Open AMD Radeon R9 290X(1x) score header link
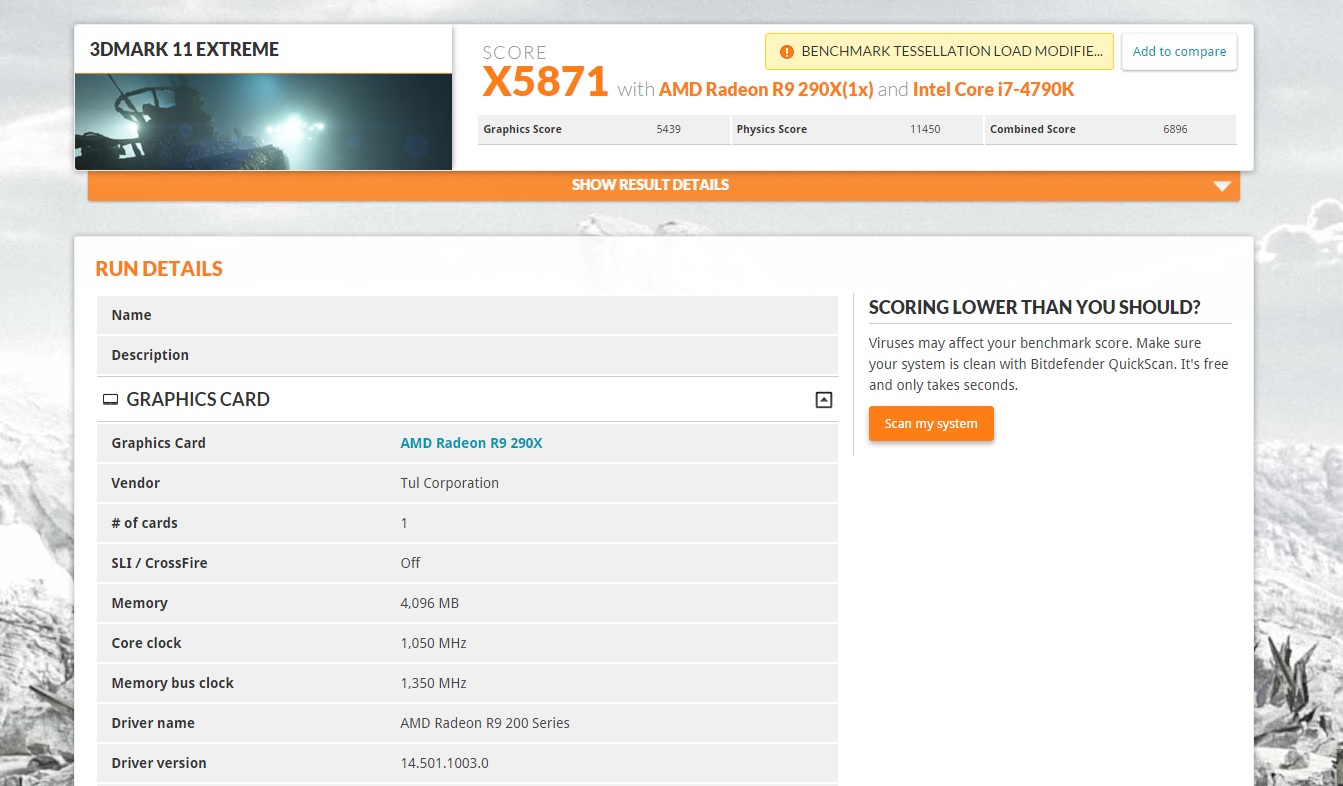The width and height of the screenshot is (1343, 786). click(x=766, y=89)
